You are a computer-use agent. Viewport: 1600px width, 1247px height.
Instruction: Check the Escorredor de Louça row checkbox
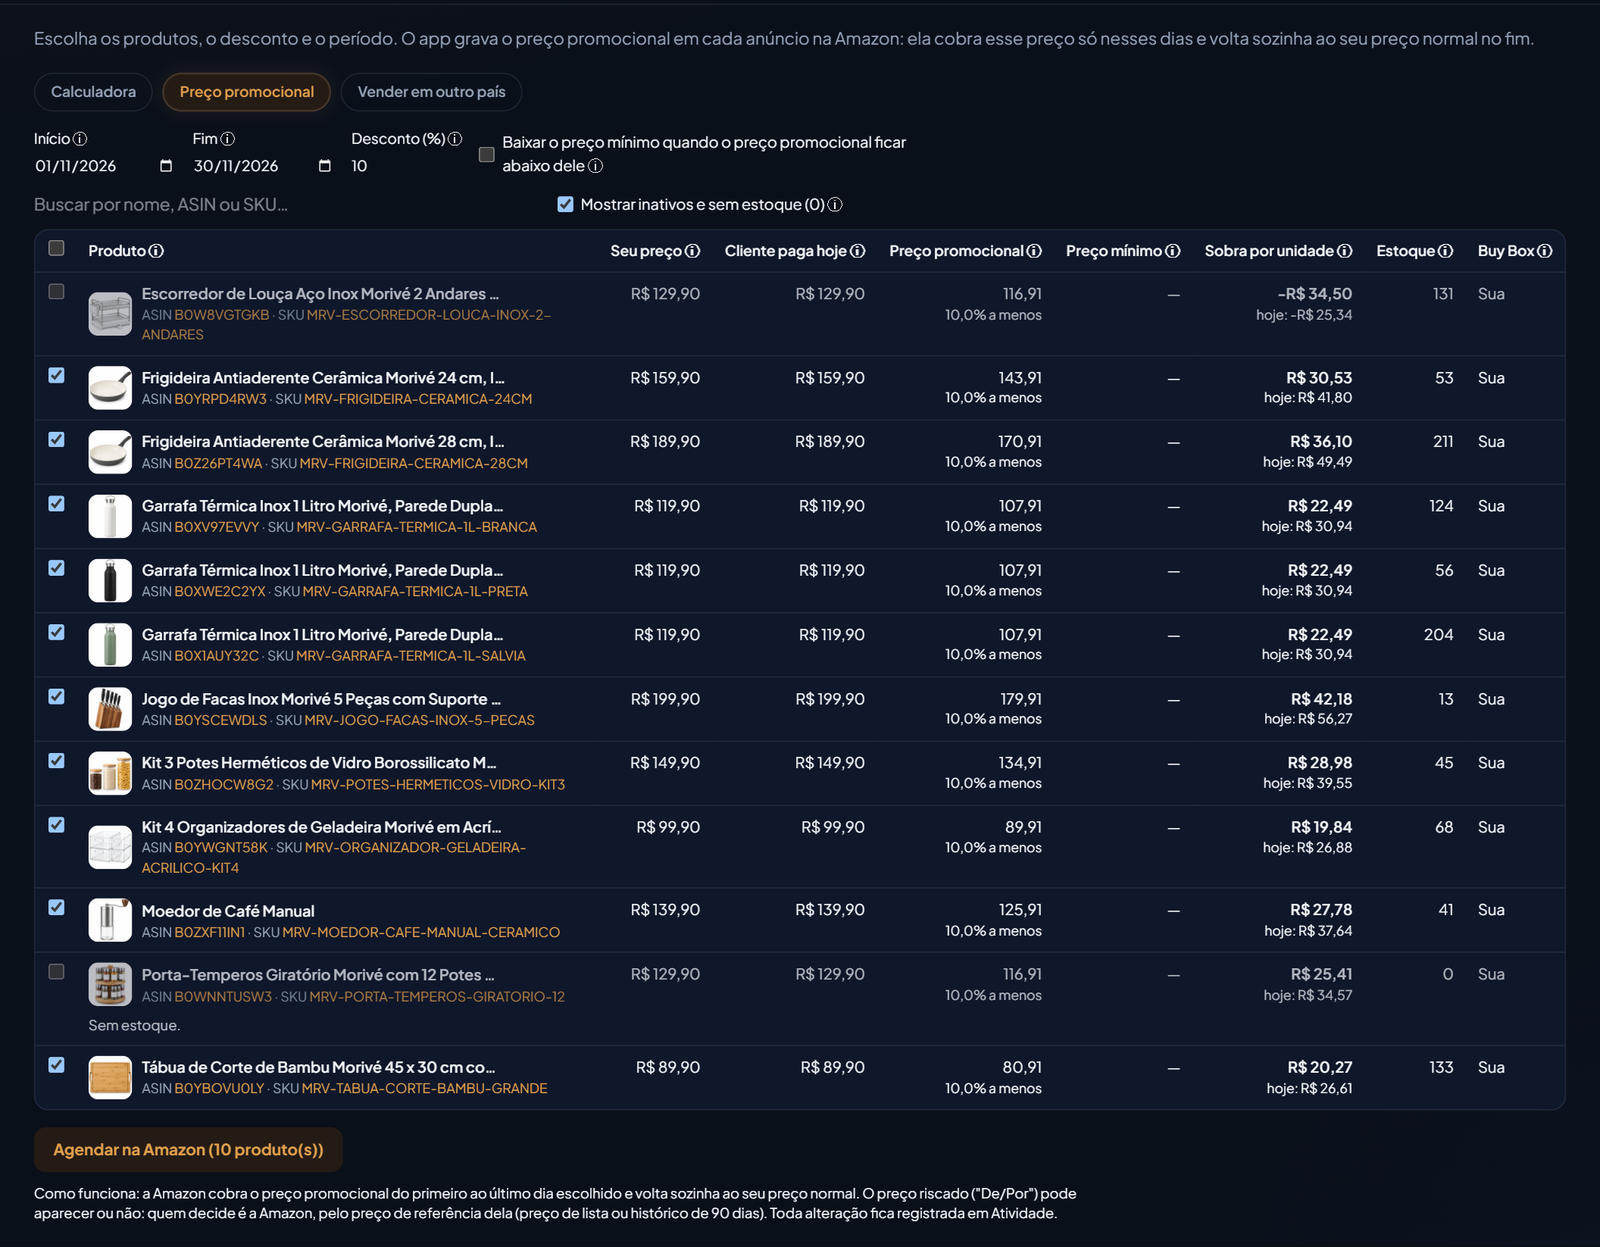(x=57, y=292)
